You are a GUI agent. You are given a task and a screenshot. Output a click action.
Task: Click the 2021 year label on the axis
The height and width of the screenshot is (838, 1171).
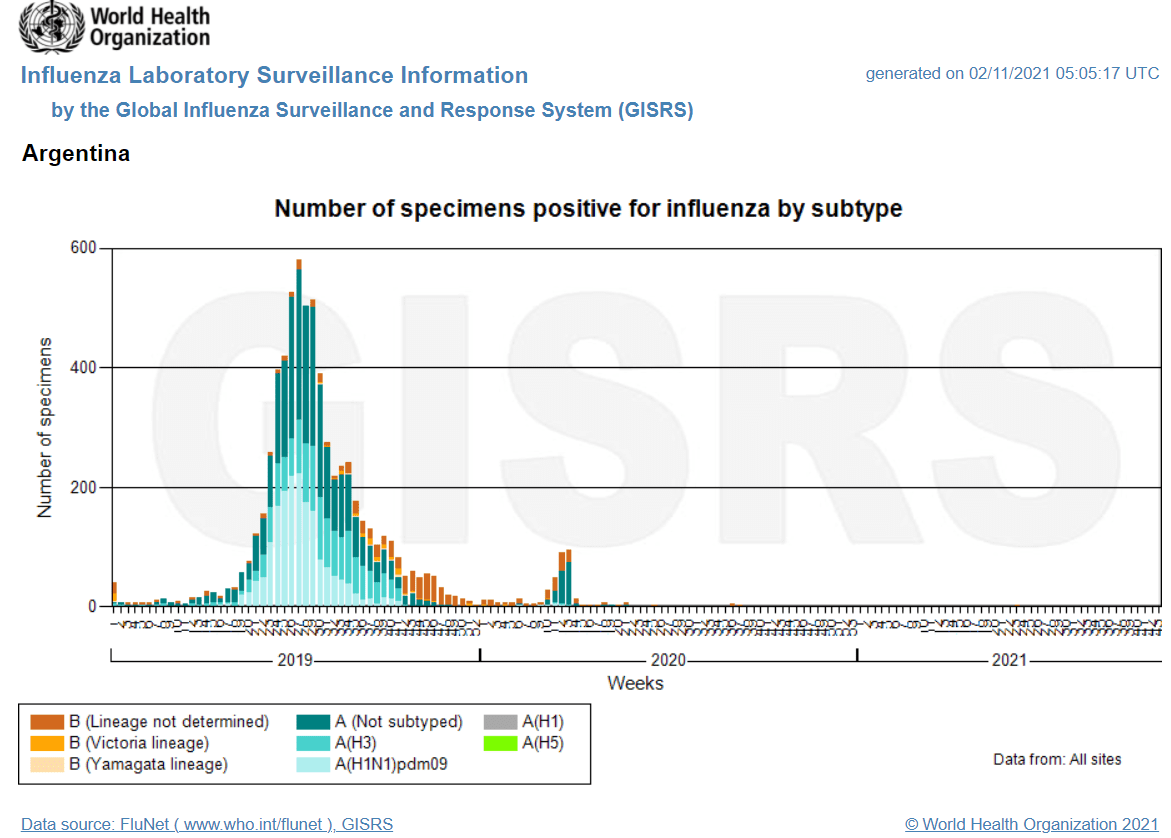tap(1009, 661)
